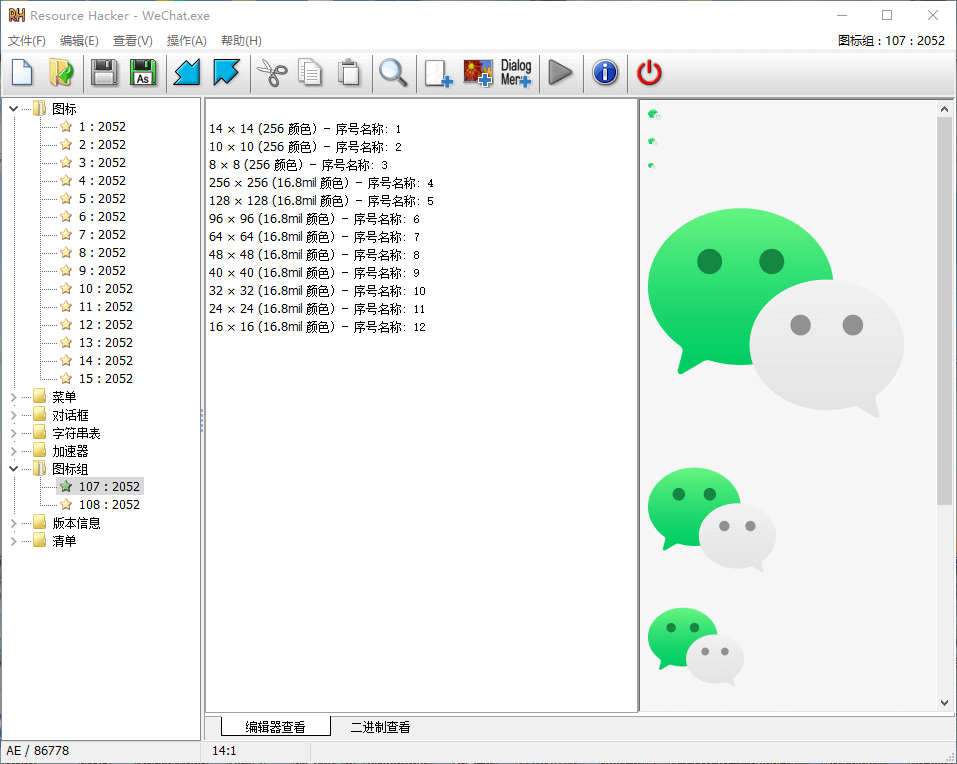Click the Add image resource icon
The width and height of the screenshot is (957, 764).
477,73
